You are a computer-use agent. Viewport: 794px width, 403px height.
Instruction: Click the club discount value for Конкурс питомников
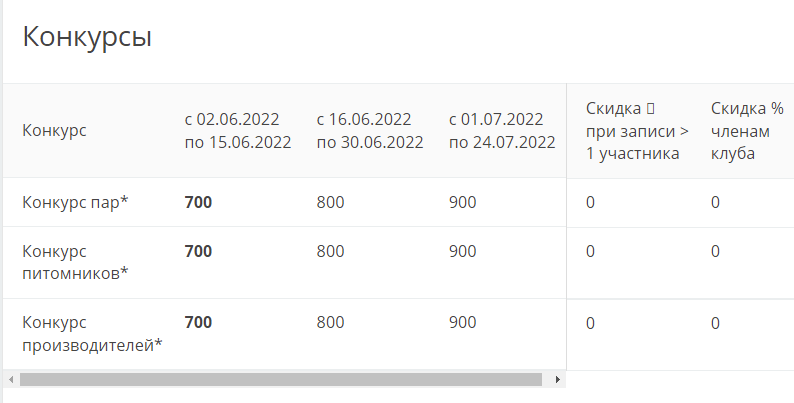point(715,251)
